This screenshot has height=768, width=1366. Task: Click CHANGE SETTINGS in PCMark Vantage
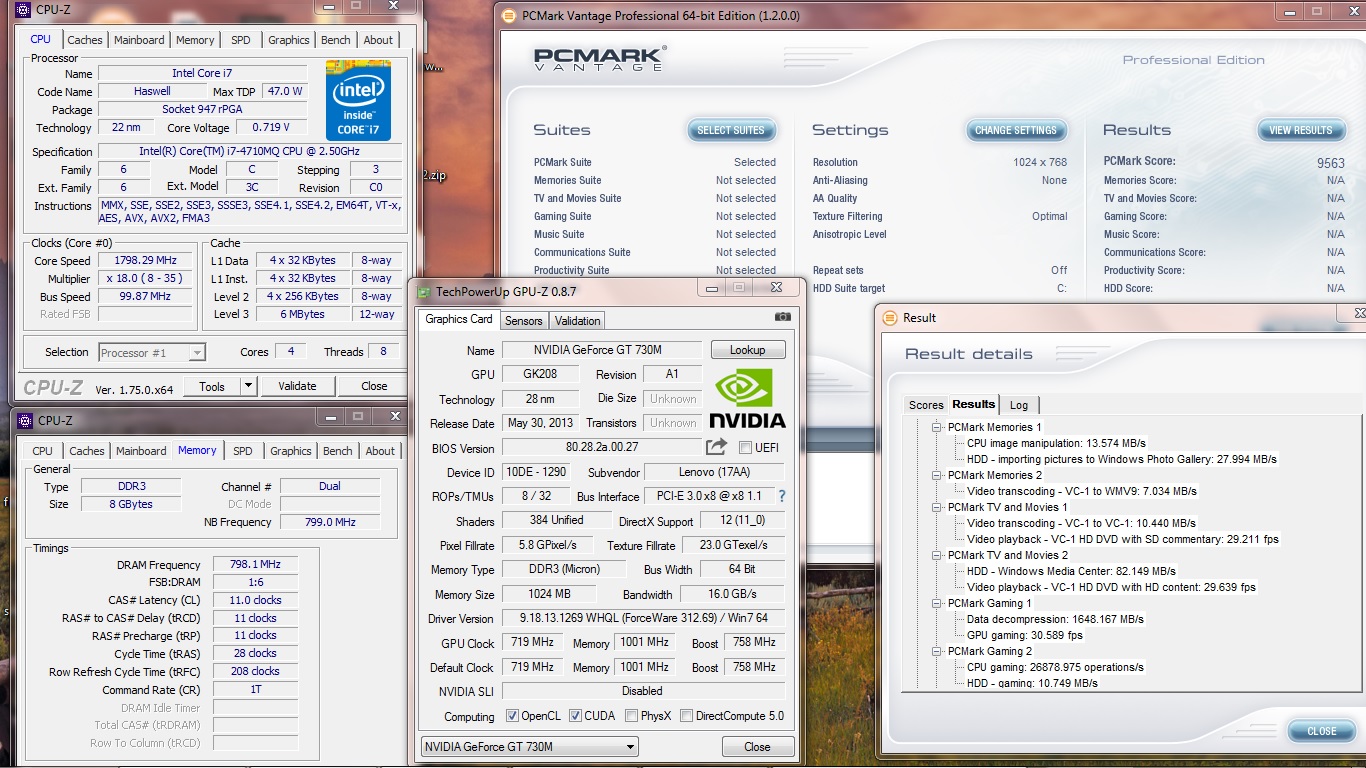(1015, 130)
